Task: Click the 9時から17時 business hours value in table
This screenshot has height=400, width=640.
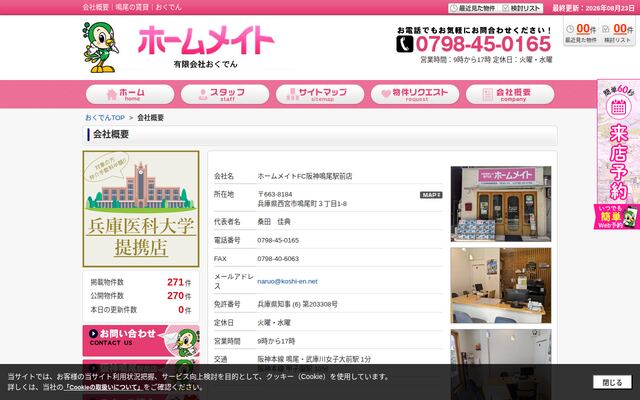Action: (x=276, y=341)
